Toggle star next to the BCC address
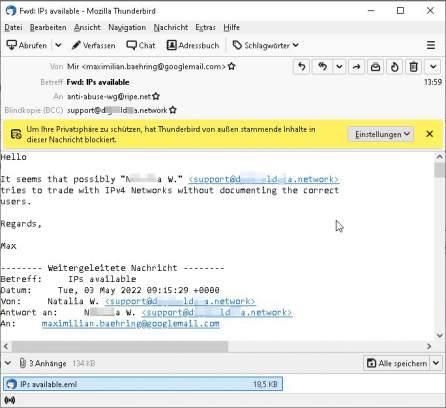This screenshot has width=446, height=408. click(173, 110)
